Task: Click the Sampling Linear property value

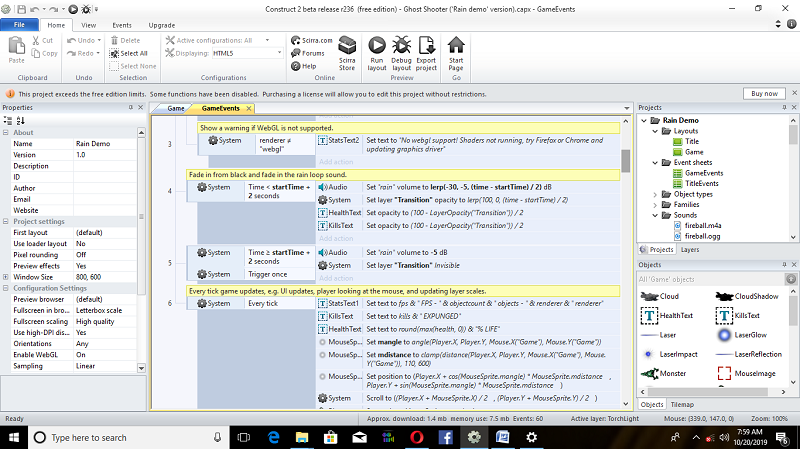Action: pyautogui.click(x=106, y=366)
